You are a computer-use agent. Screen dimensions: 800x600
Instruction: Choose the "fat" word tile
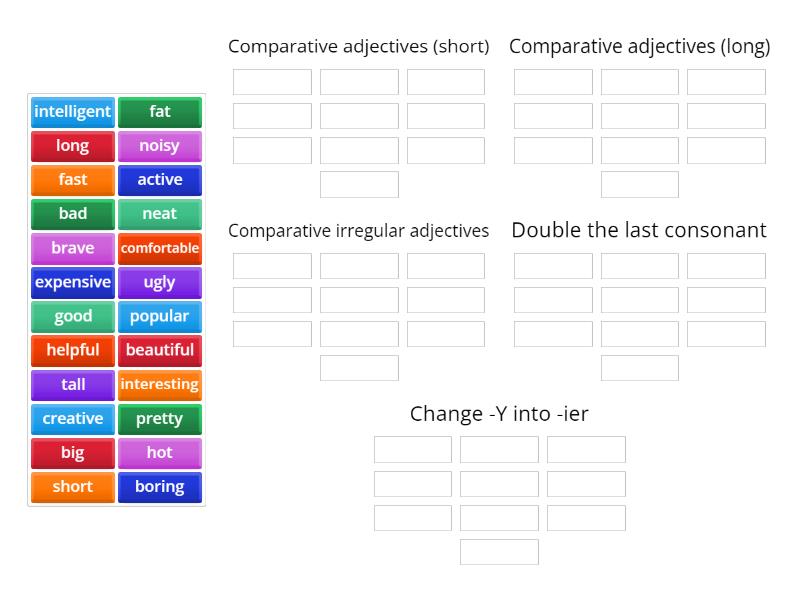pyautogui.click(x=160, y=112)
